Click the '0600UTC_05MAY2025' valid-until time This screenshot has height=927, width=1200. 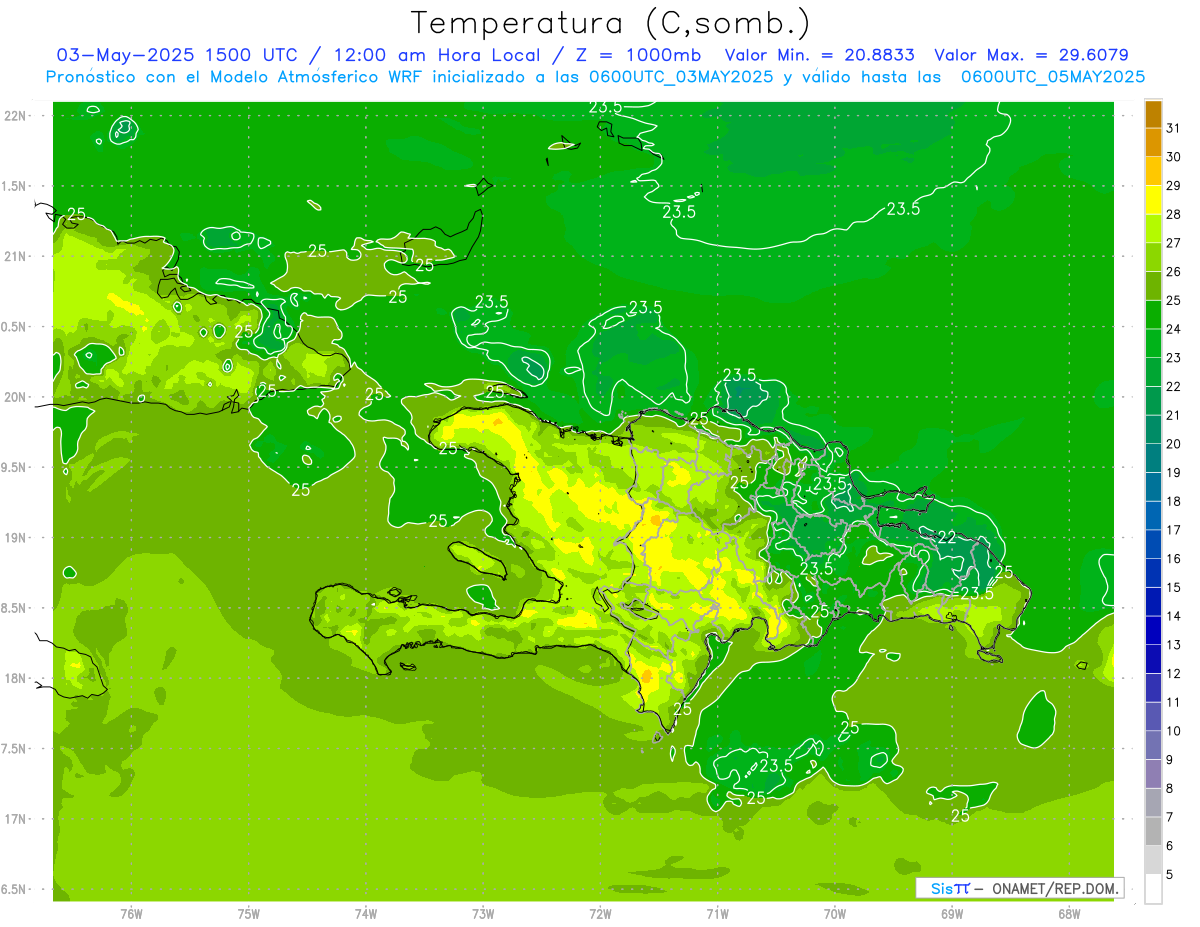(1053, 77)
